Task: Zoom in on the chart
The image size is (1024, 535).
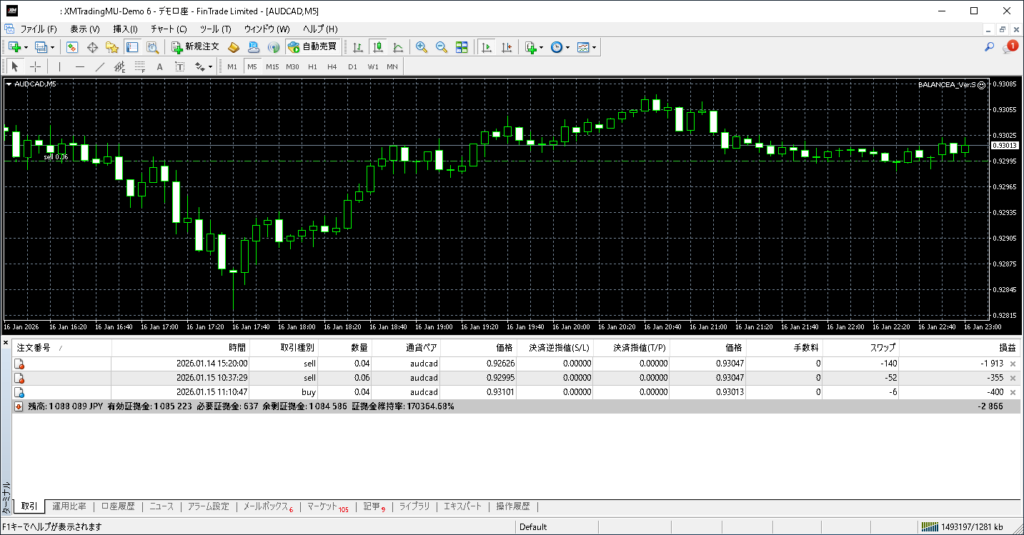Action: [422, 47]
